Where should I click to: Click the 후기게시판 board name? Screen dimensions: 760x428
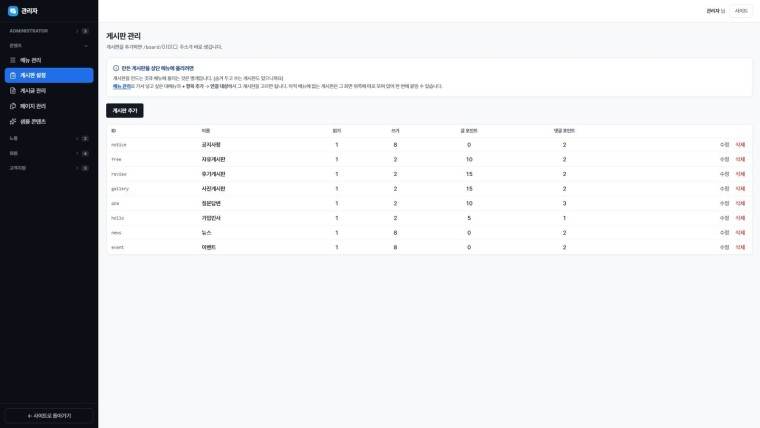(x=213, y=174)
